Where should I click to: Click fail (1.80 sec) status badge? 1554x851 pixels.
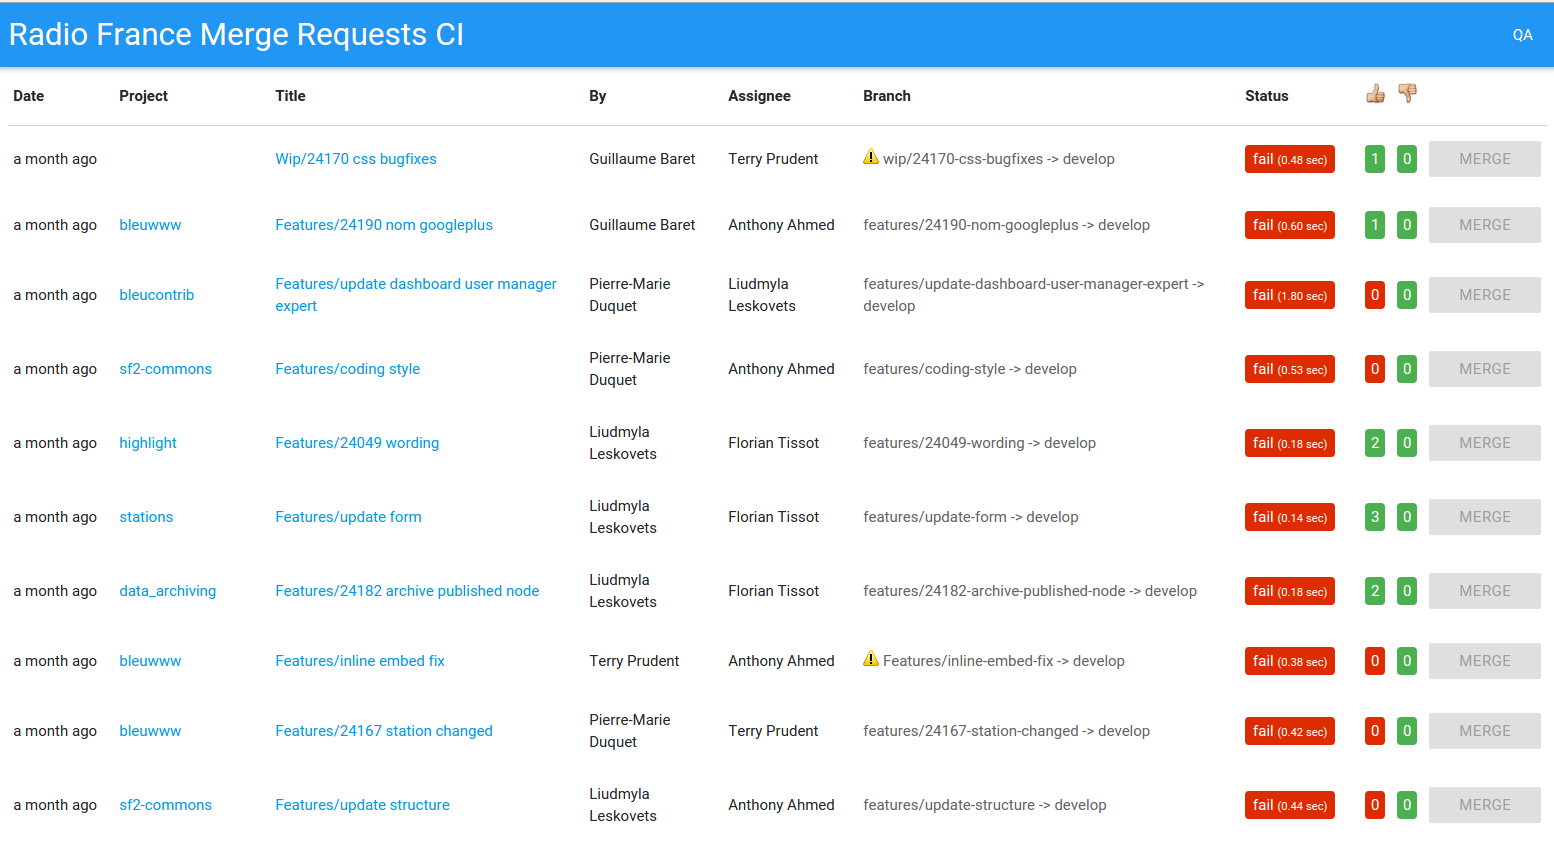pos(1290,295)
